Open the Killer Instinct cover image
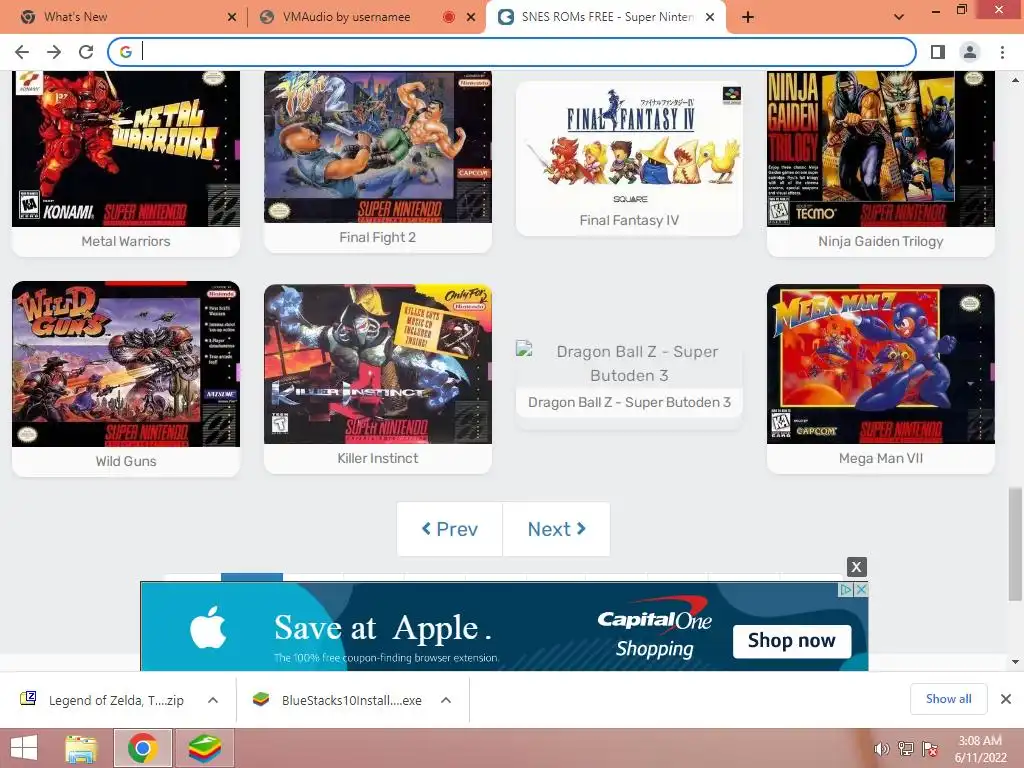 pyautogui.click(x=377, y=364)
